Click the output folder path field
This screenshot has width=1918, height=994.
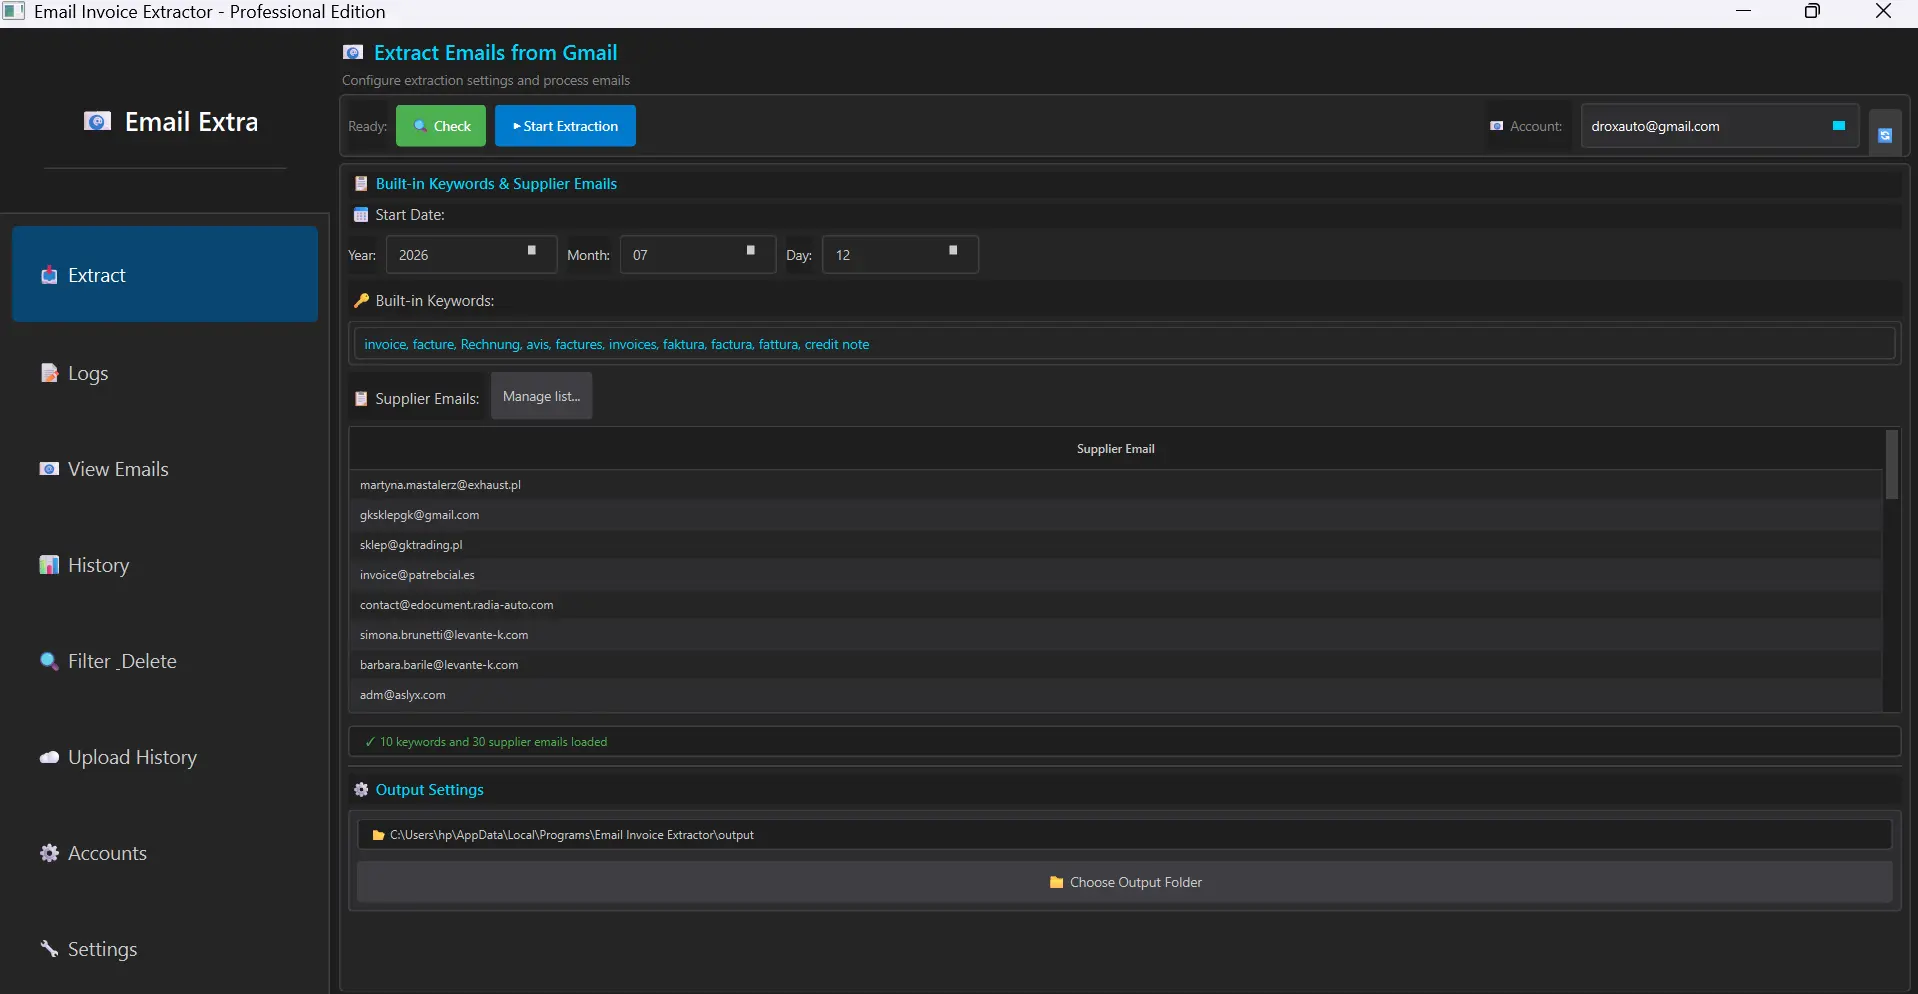(1124, 835)
